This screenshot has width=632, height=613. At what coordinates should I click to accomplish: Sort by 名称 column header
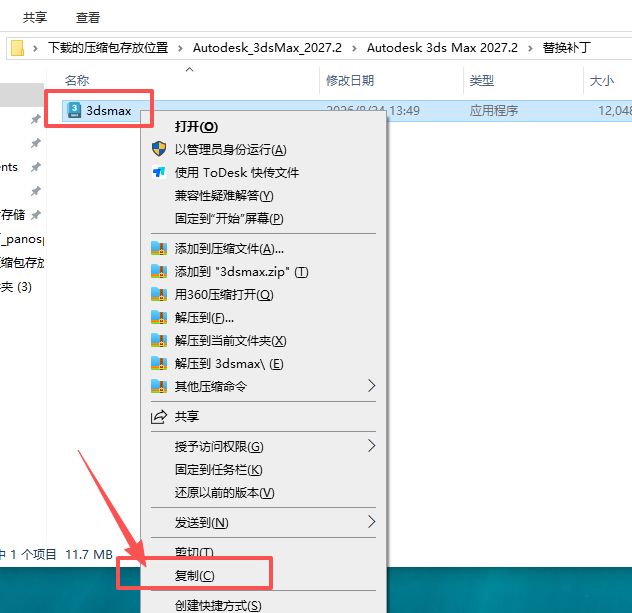(x=77, y=80)
